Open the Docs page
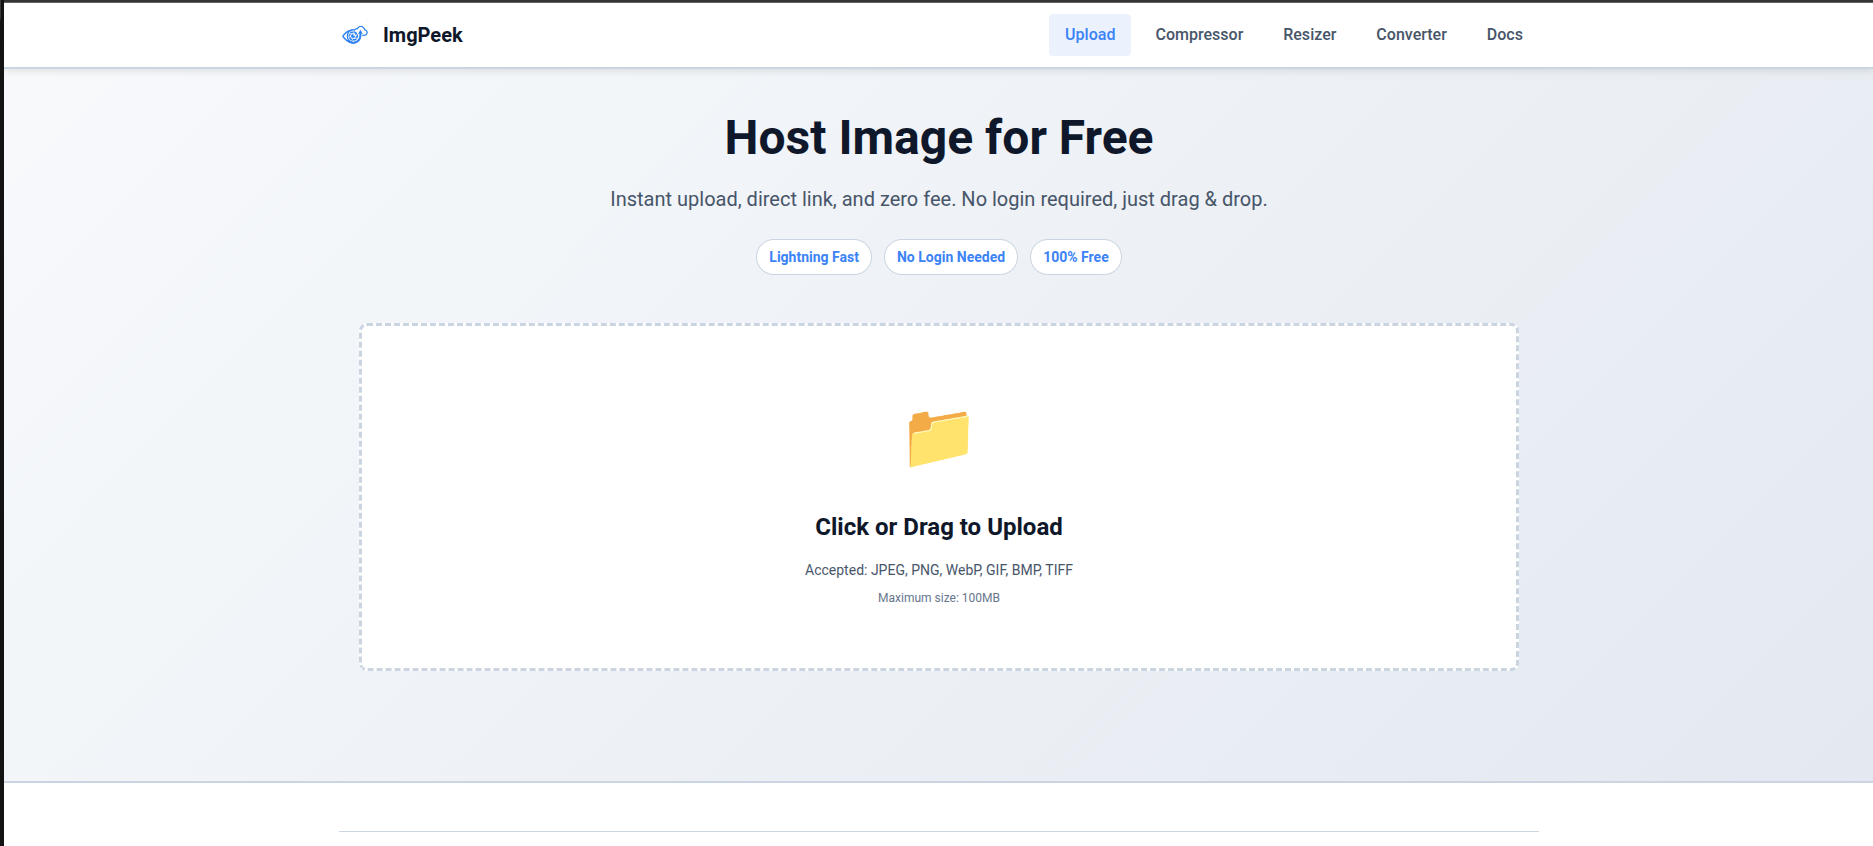 pos(1504,35)
